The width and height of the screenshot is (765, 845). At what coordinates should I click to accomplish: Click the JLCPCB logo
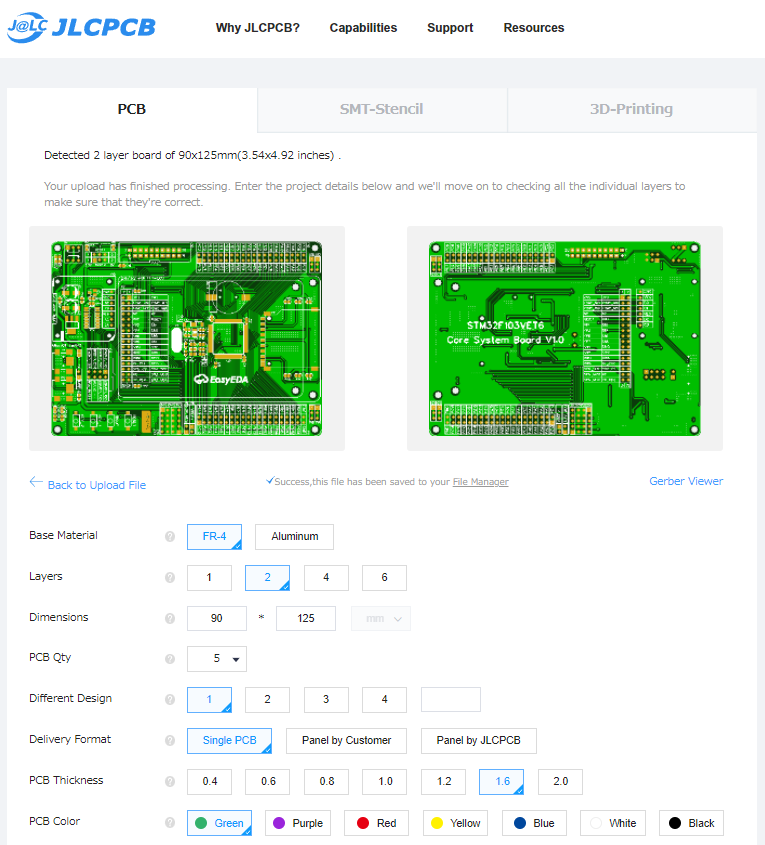click(x=81, y=27)
